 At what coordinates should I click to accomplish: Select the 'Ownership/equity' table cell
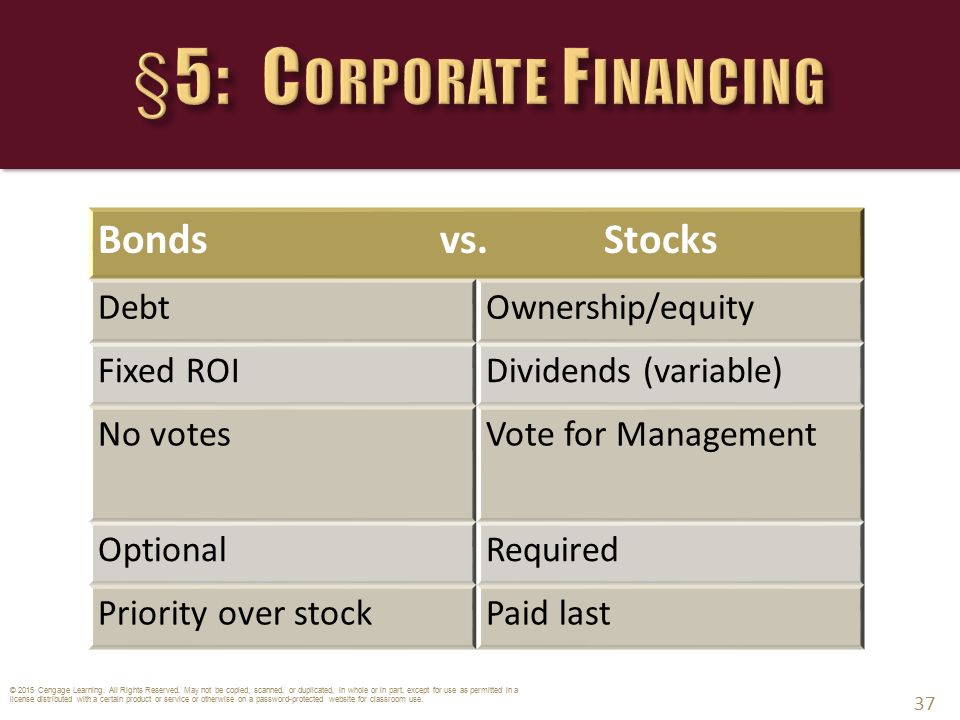[x=670, y=310]
